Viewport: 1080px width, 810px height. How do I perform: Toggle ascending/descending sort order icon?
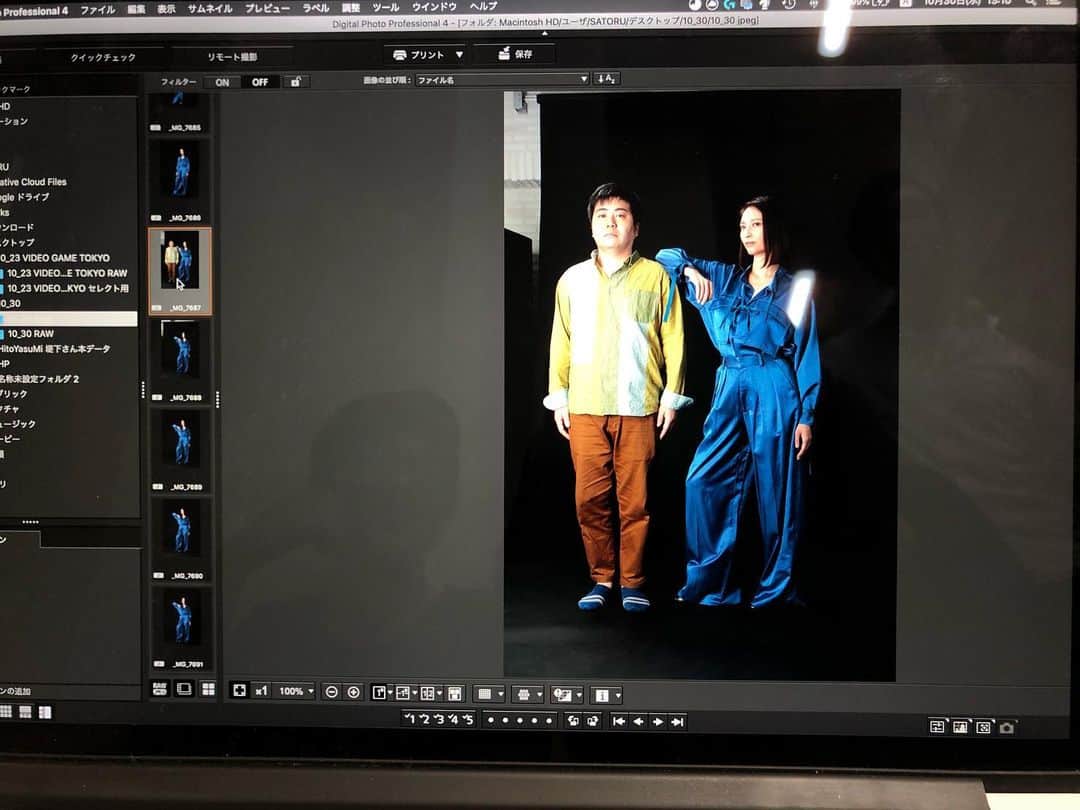(x=606, y=79)
